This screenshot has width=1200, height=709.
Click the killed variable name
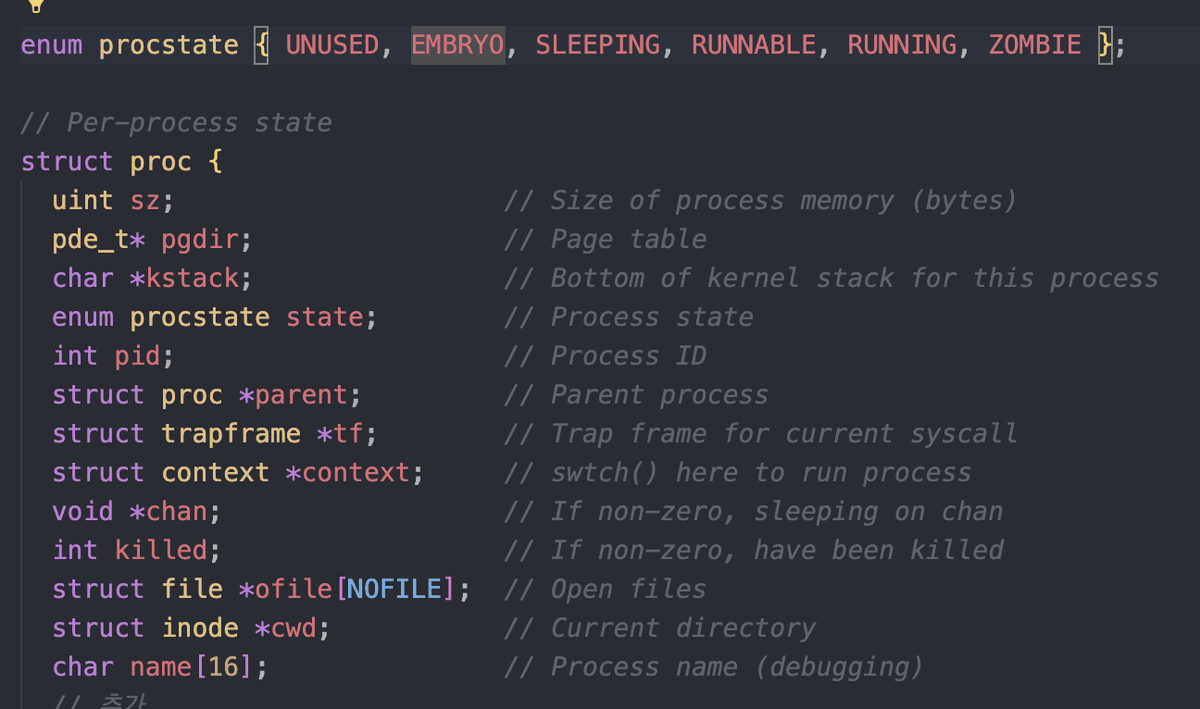coord(161,550)
